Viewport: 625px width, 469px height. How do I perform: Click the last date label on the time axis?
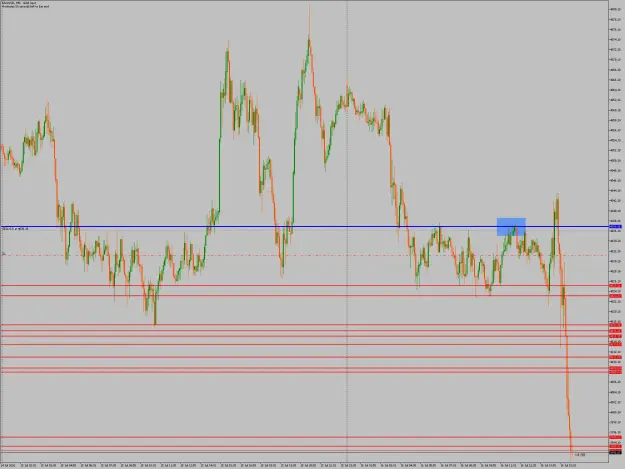pyautogui.click(x=568, y=465)
